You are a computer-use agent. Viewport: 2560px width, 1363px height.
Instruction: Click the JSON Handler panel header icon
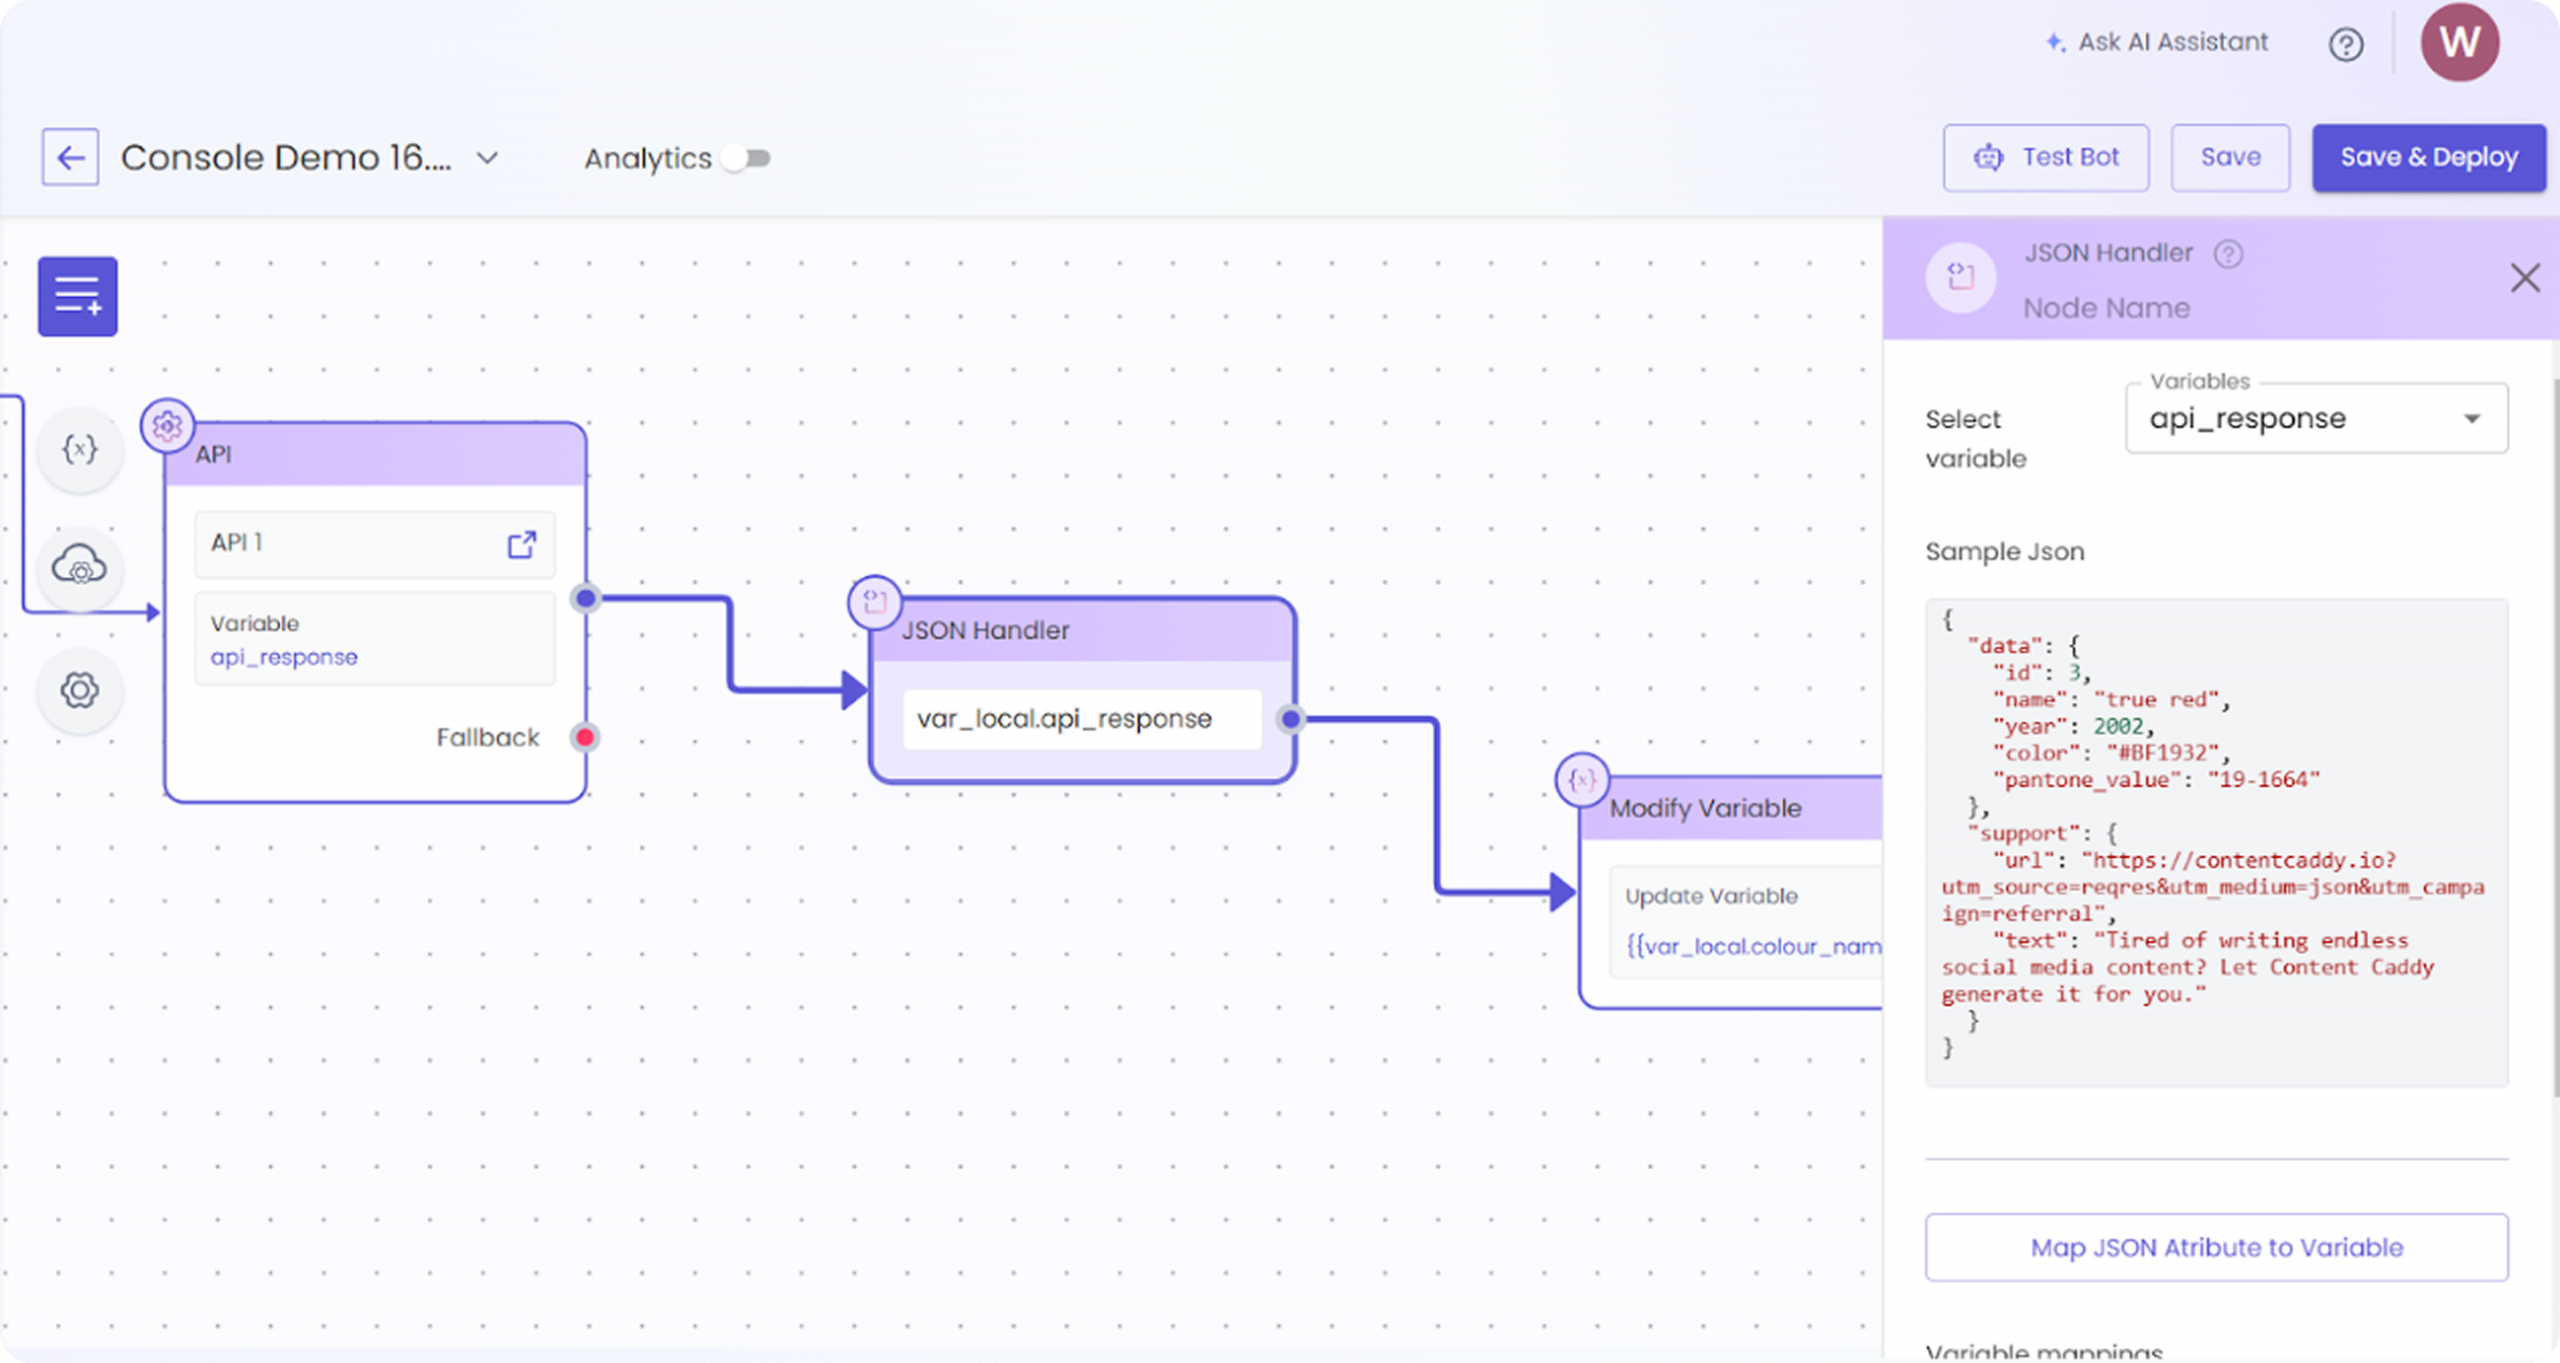tap(1961, 277)
